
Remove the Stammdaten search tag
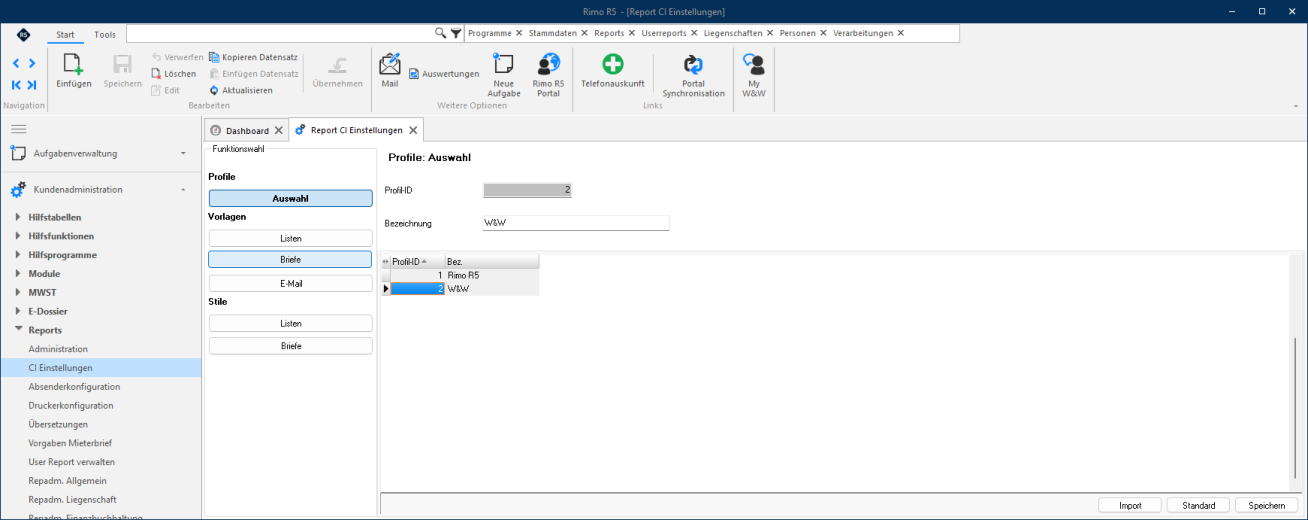[x=585, y=33]
